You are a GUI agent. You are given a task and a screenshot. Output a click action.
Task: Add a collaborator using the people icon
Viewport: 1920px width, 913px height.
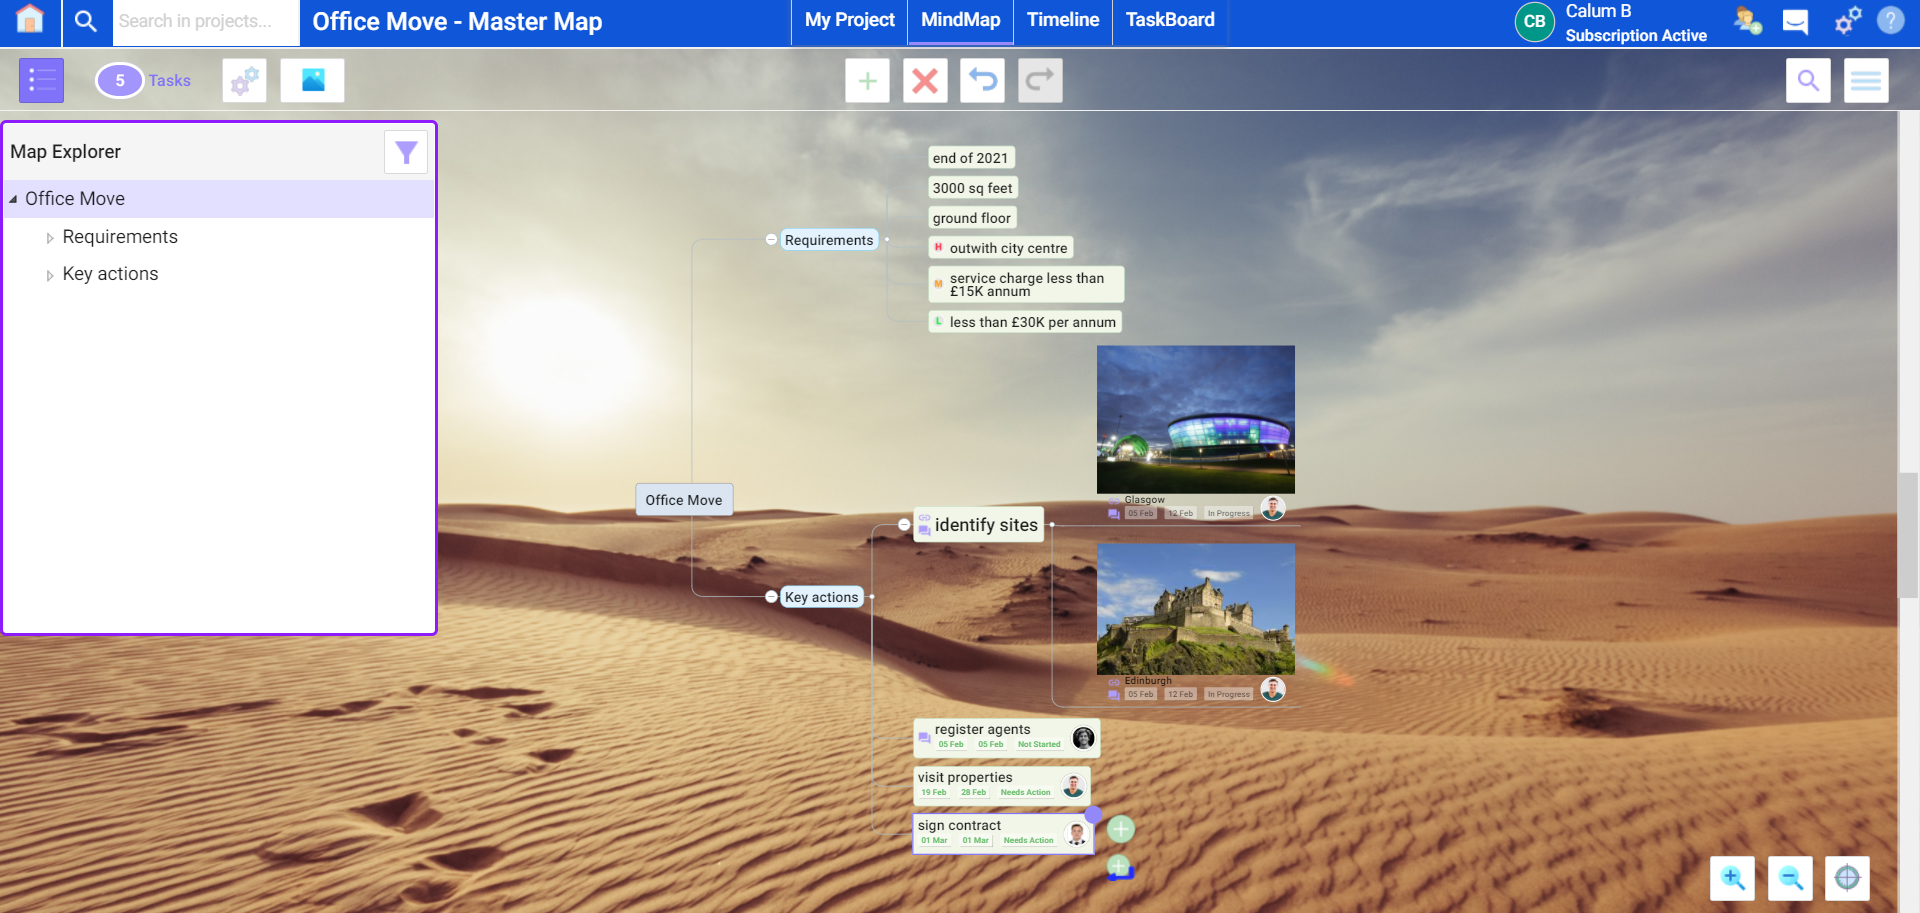tap(1747, 21)
